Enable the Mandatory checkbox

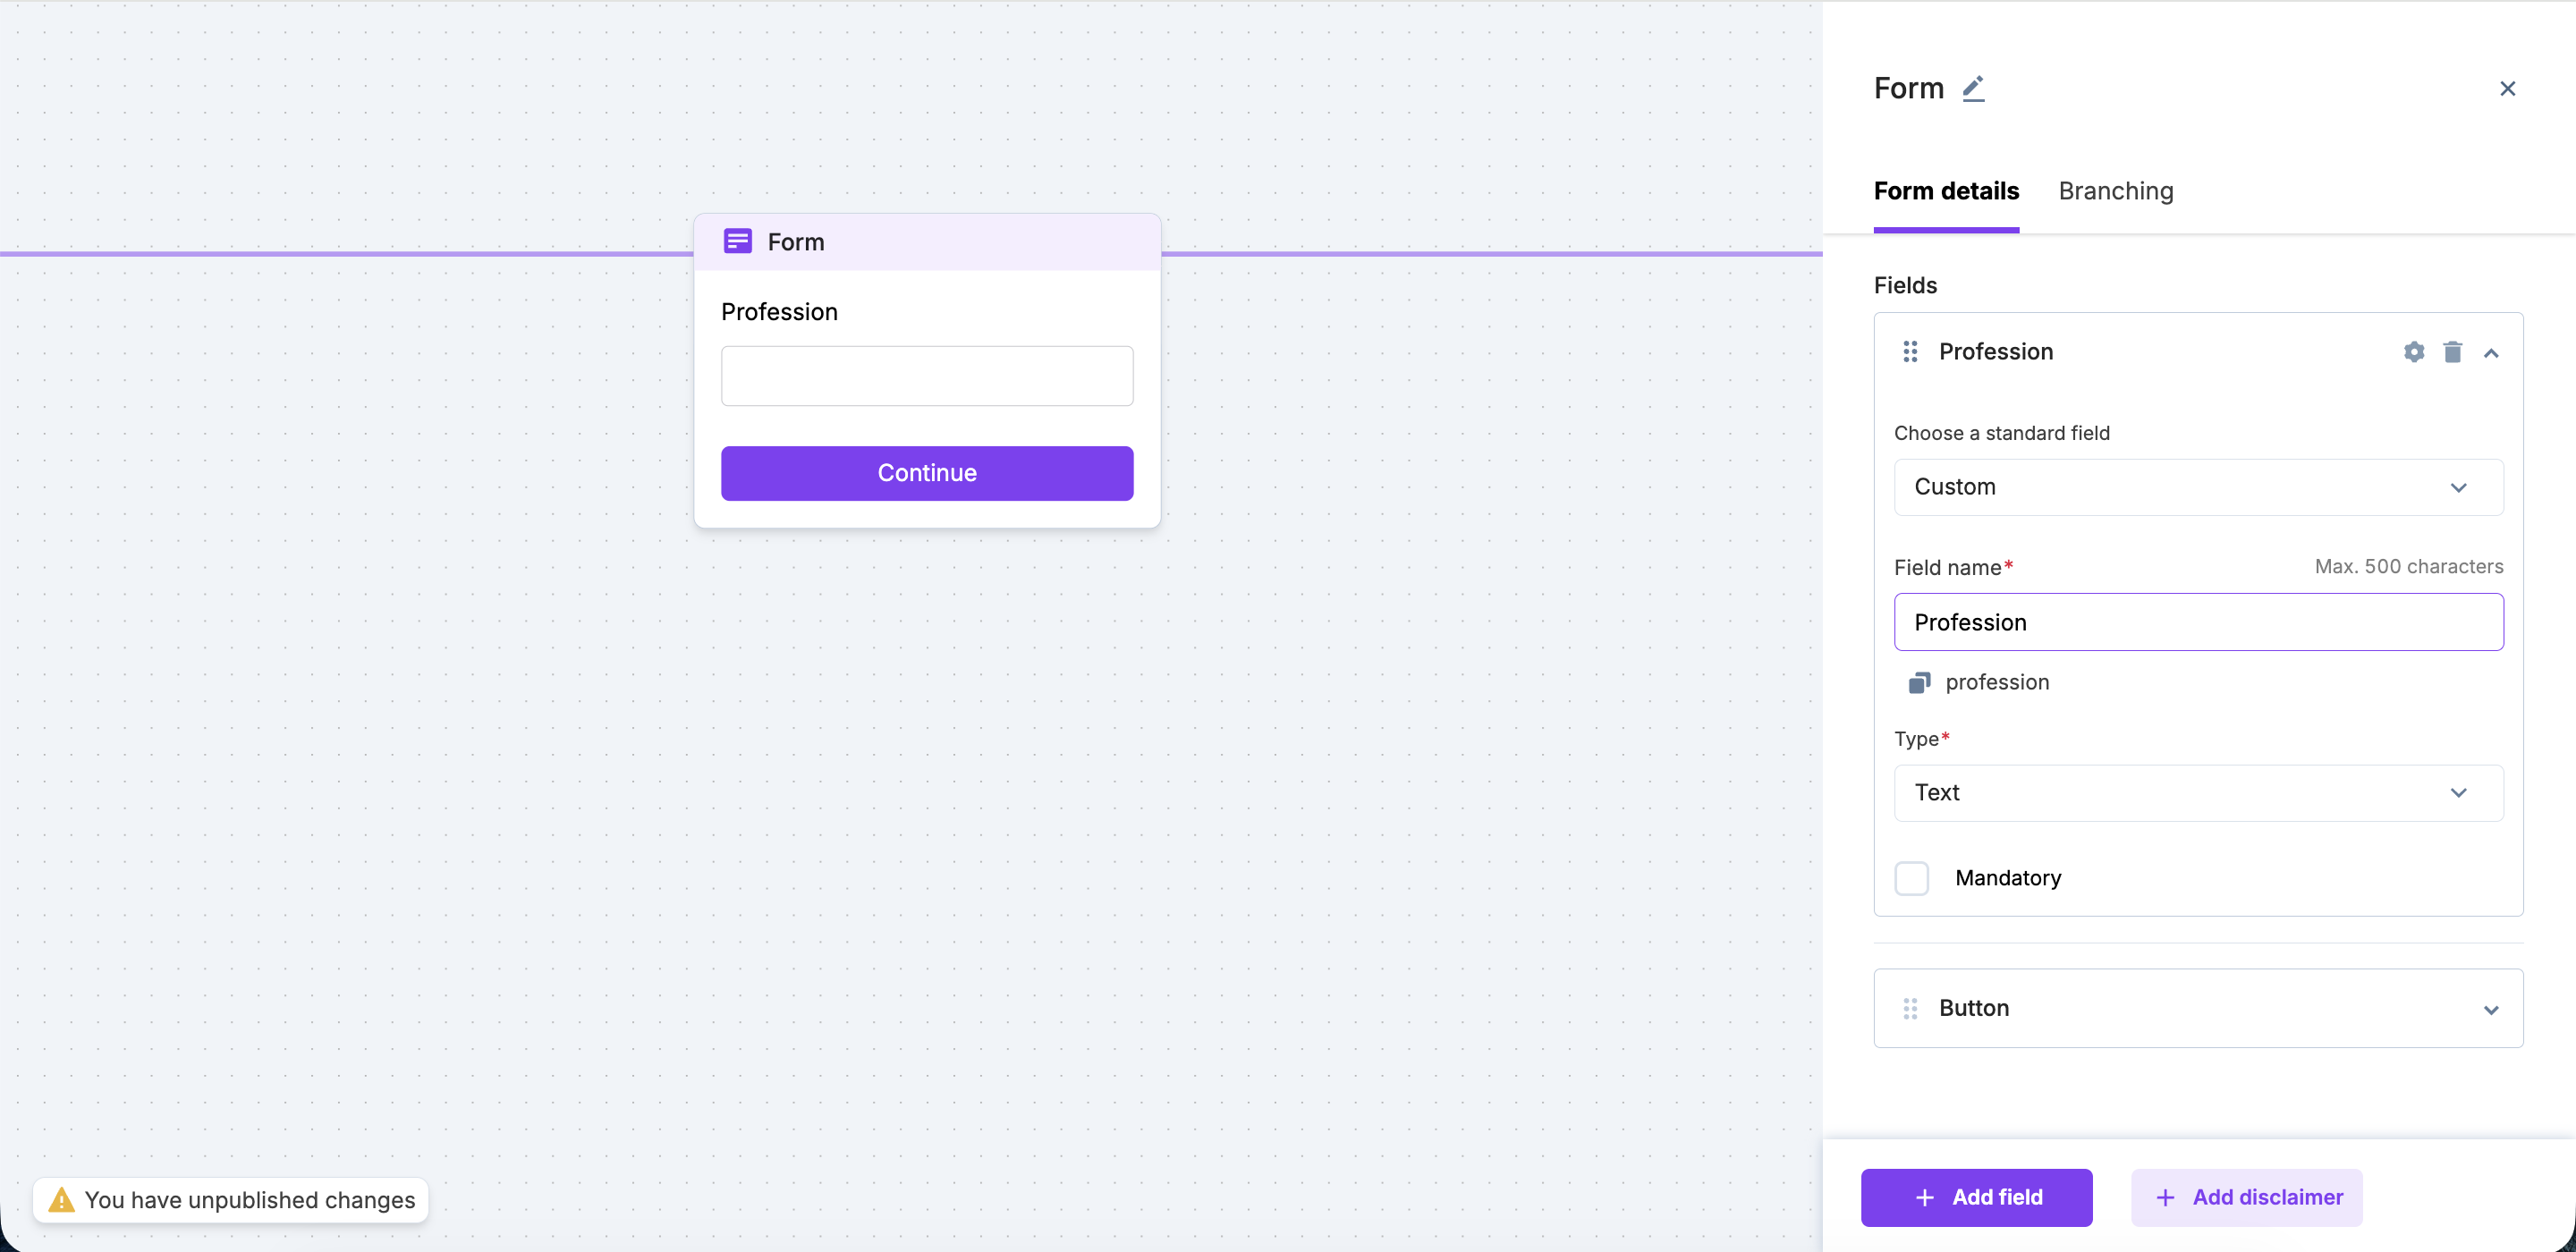coord(1912,878)
